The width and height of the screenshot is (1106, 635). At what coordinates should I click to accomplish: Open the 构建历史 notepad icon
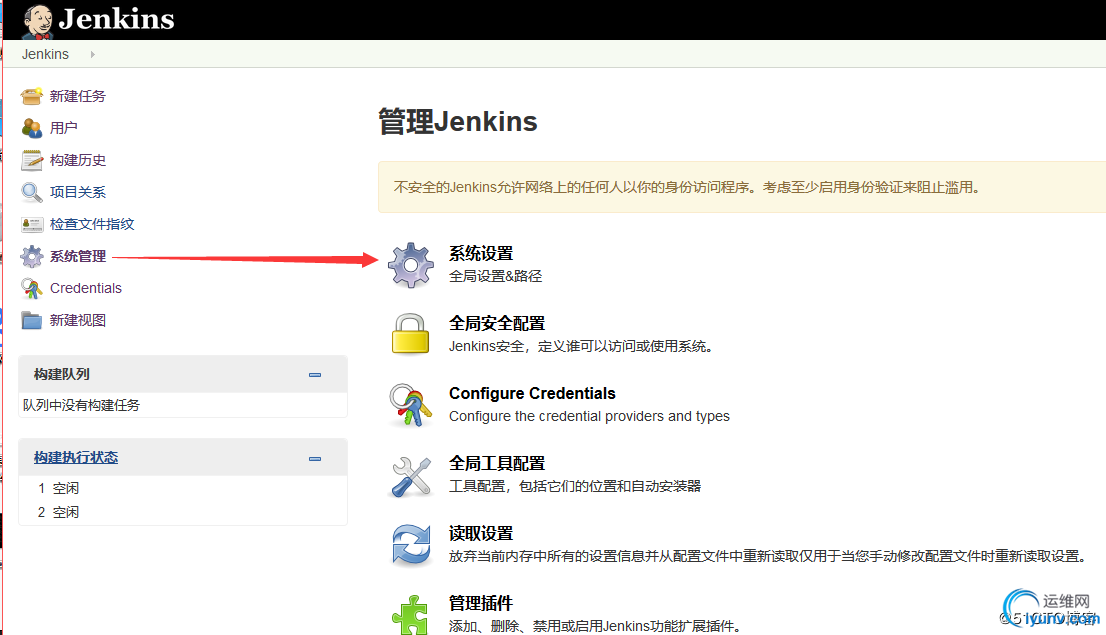(x=32, y=160)
